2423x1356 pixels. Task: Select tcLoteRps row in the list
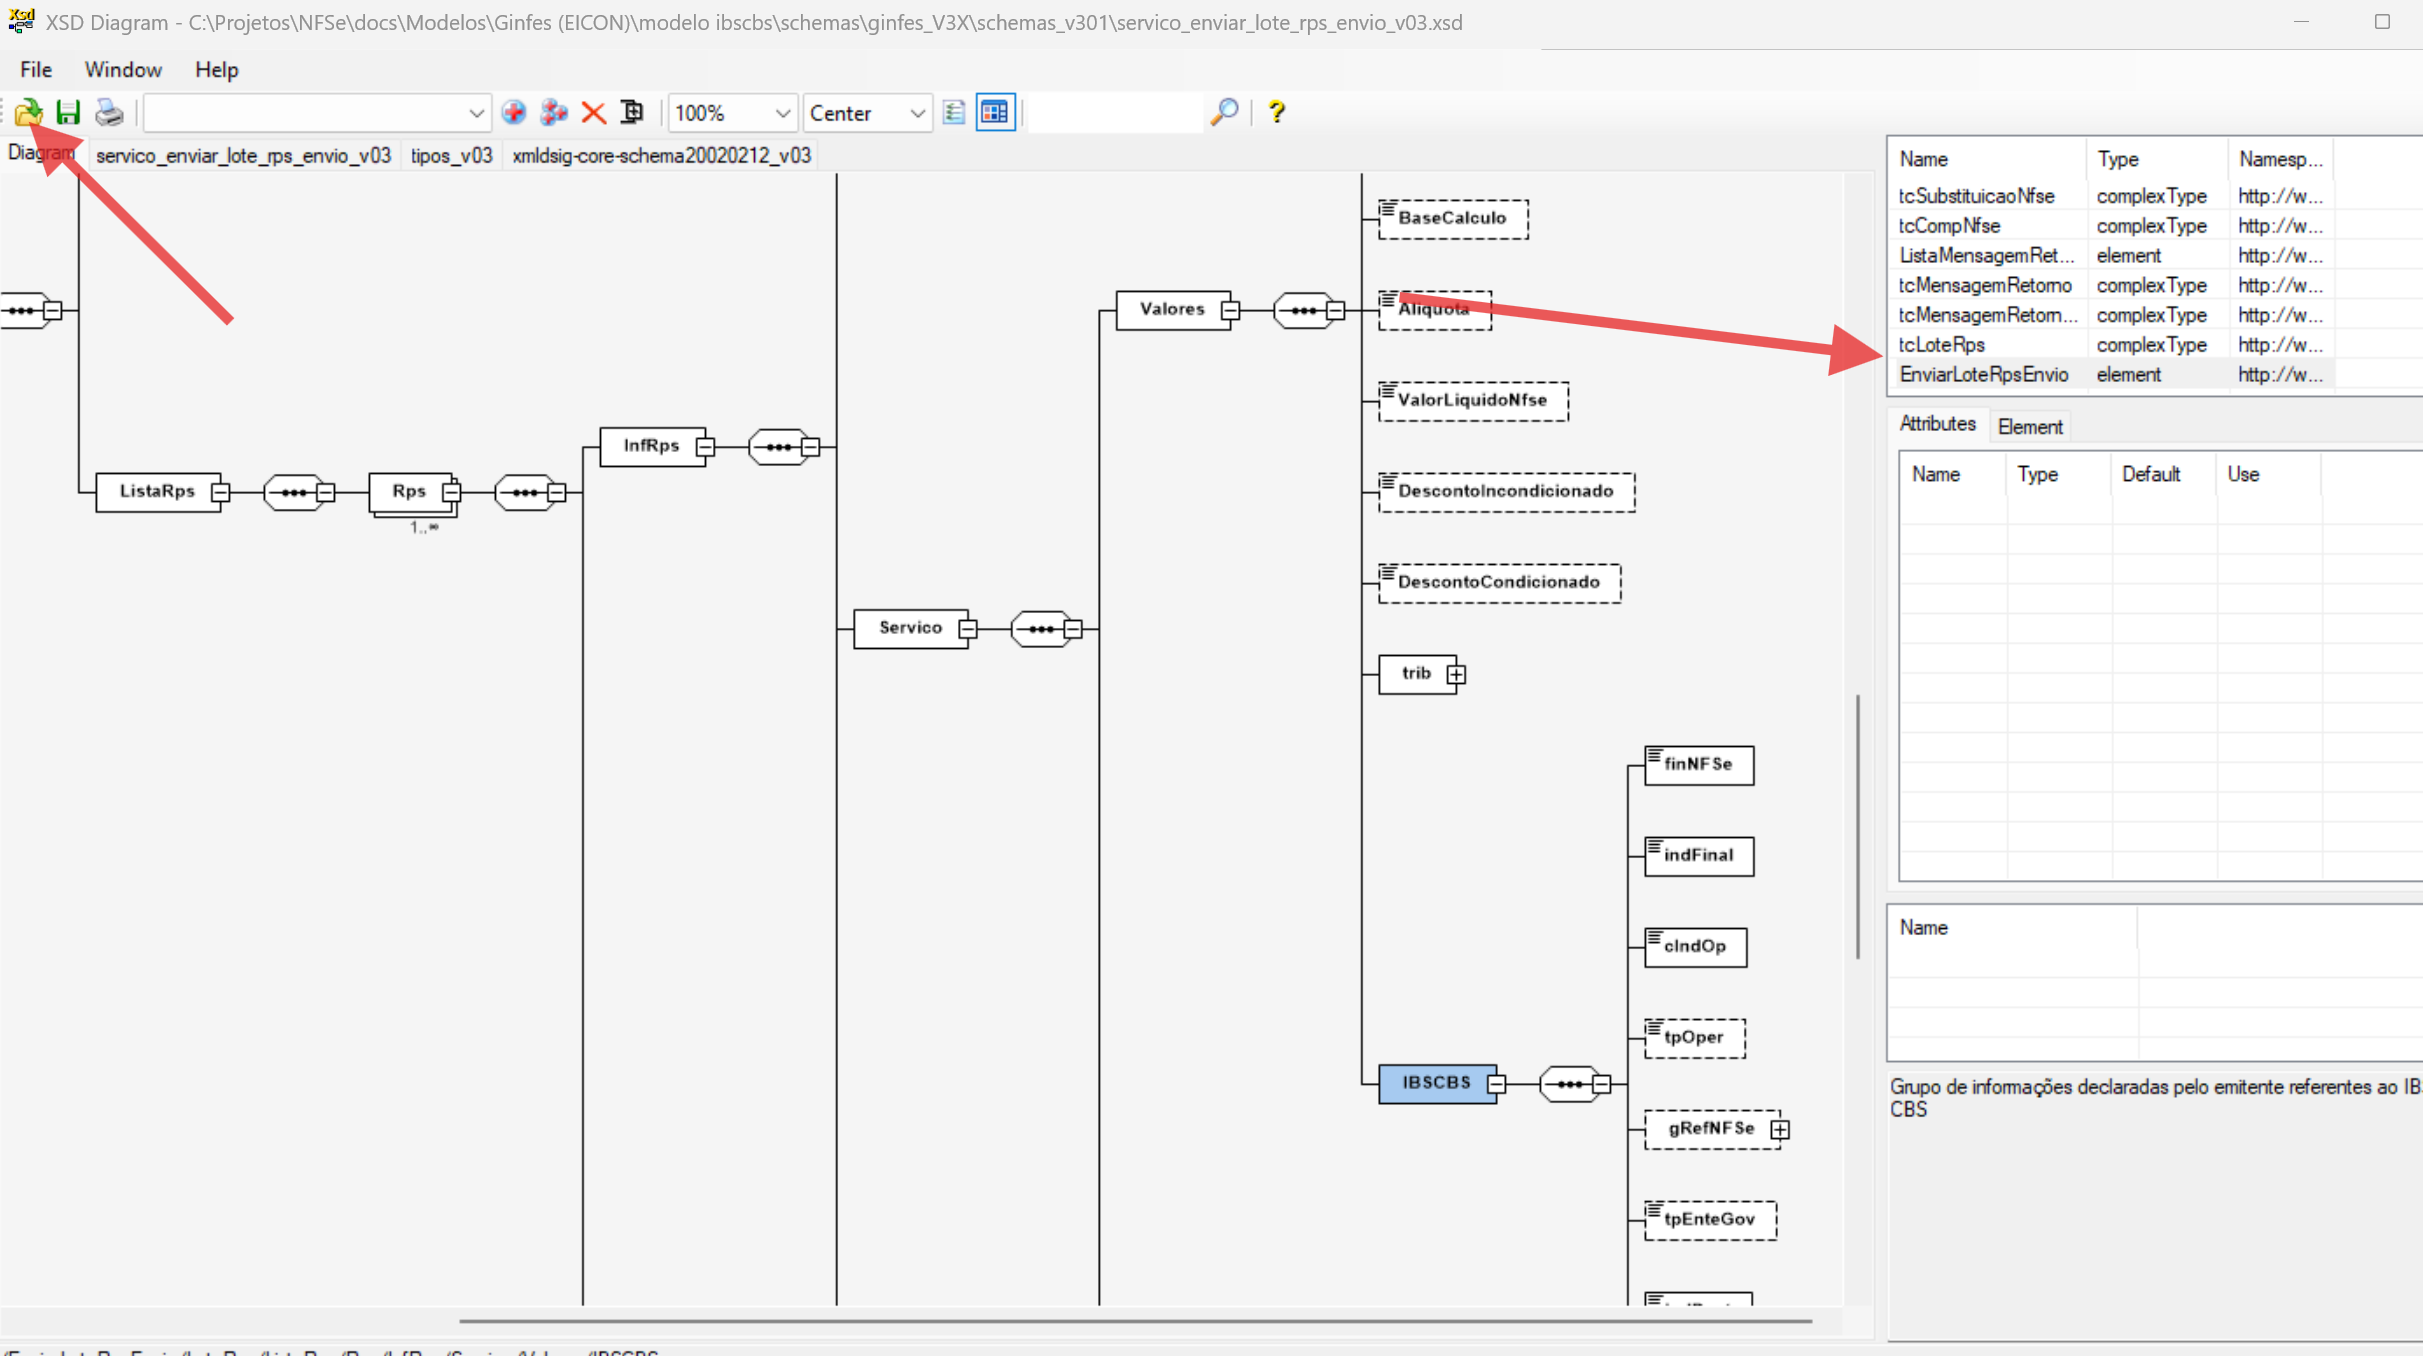tap(1942, 344)
